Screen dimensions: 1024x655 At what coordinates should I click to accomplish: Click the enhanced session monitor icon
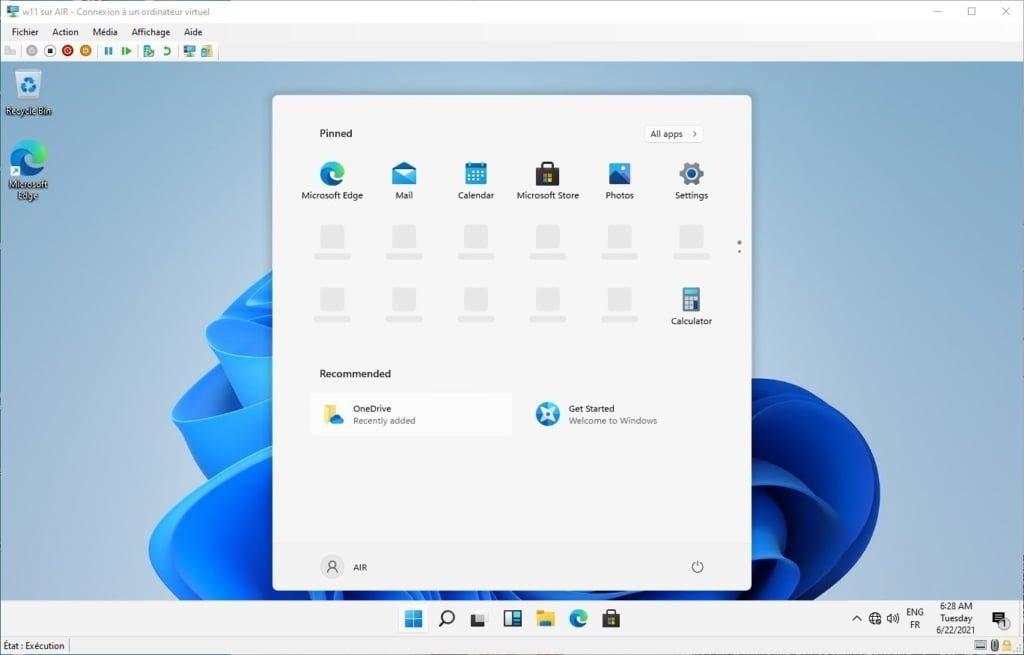[x=189, y=51]
